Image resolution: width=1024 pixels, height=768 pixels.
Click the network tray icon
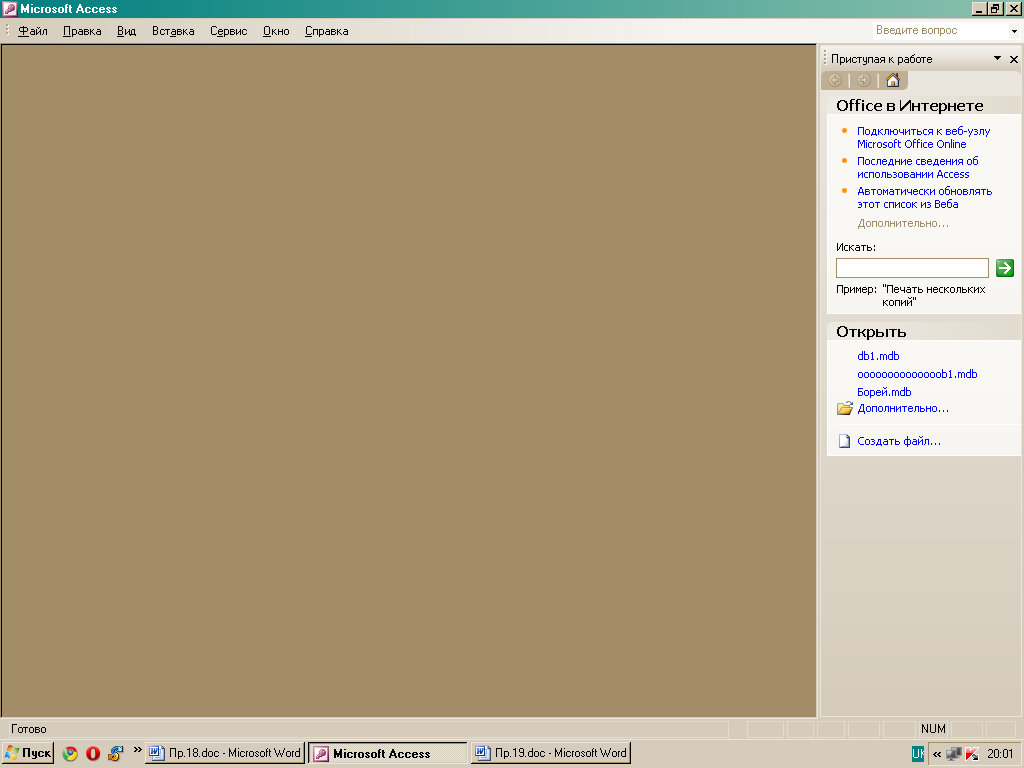point(953,754)
